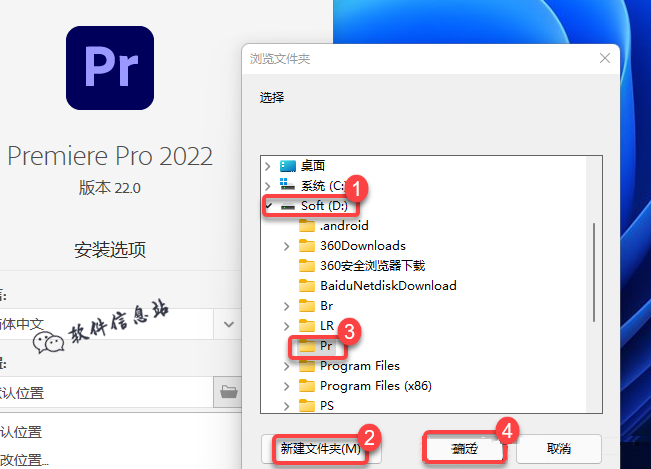Image resolution: width=651 pixels, height=469 pixels.
Task: Confirm with the 确定 button
Action: [x=465, y=449]
